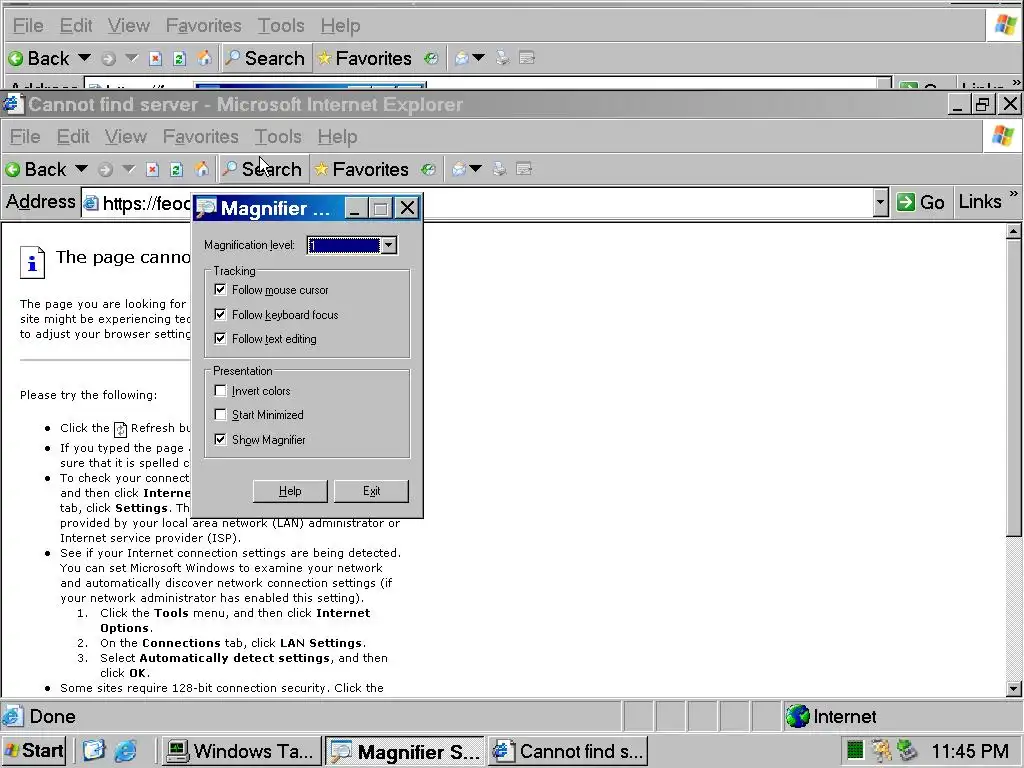This screenshot has width=1024, height=768.
Task: Expand Back history arrow in Cannot find server toolbar
Action: point(81,169)
